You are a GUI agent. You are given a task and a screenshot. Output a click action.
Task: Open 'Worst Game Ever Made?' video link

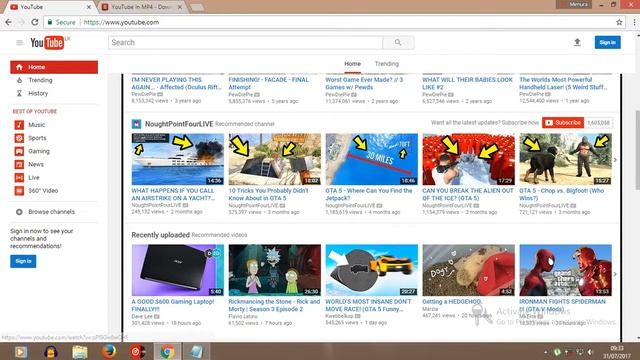point(364,83)
